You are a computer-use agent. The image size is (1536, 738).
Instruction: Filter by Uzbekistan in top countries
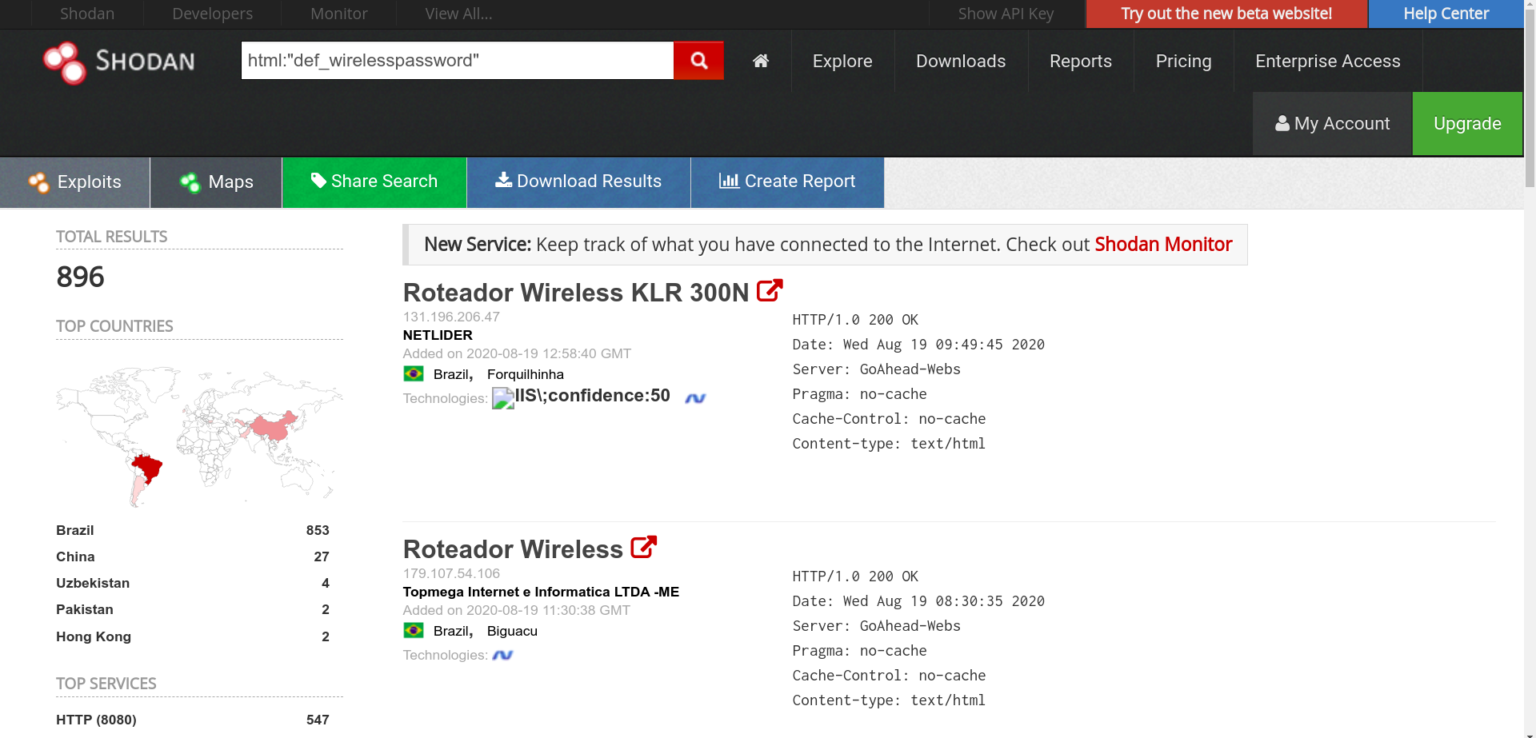click(x=93, y=583)
